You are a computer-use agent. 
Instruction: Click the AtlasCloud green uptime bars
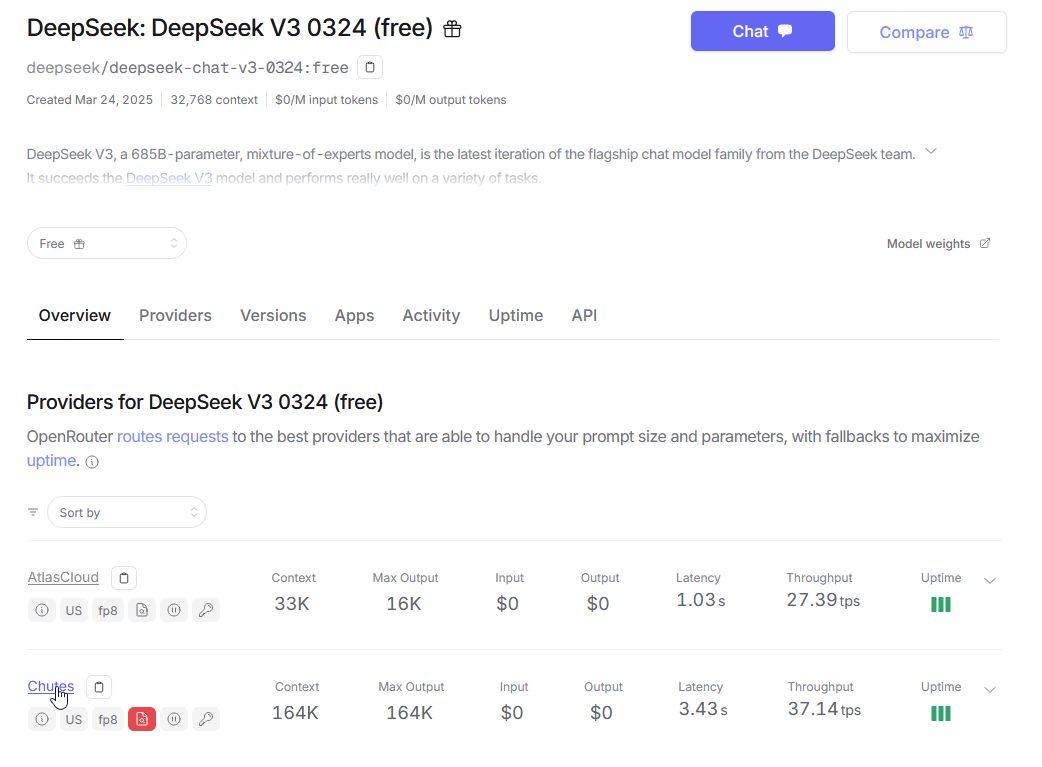point(940,604)
